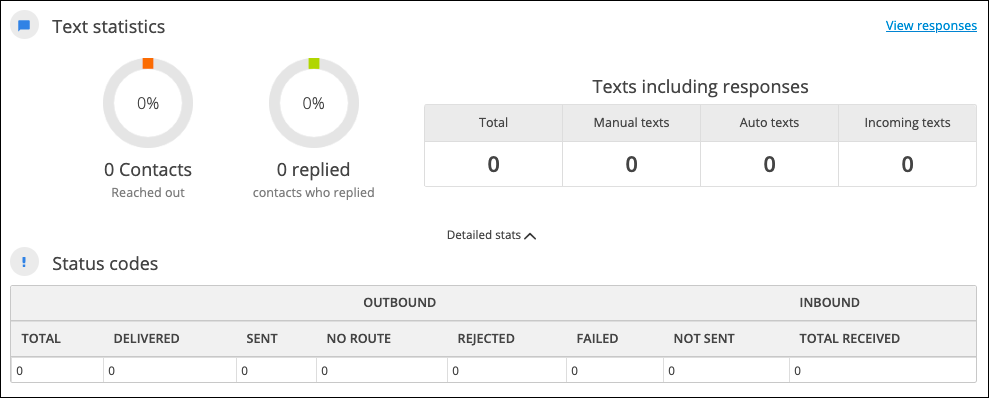Click the Auto texts column header

[769, 123]
